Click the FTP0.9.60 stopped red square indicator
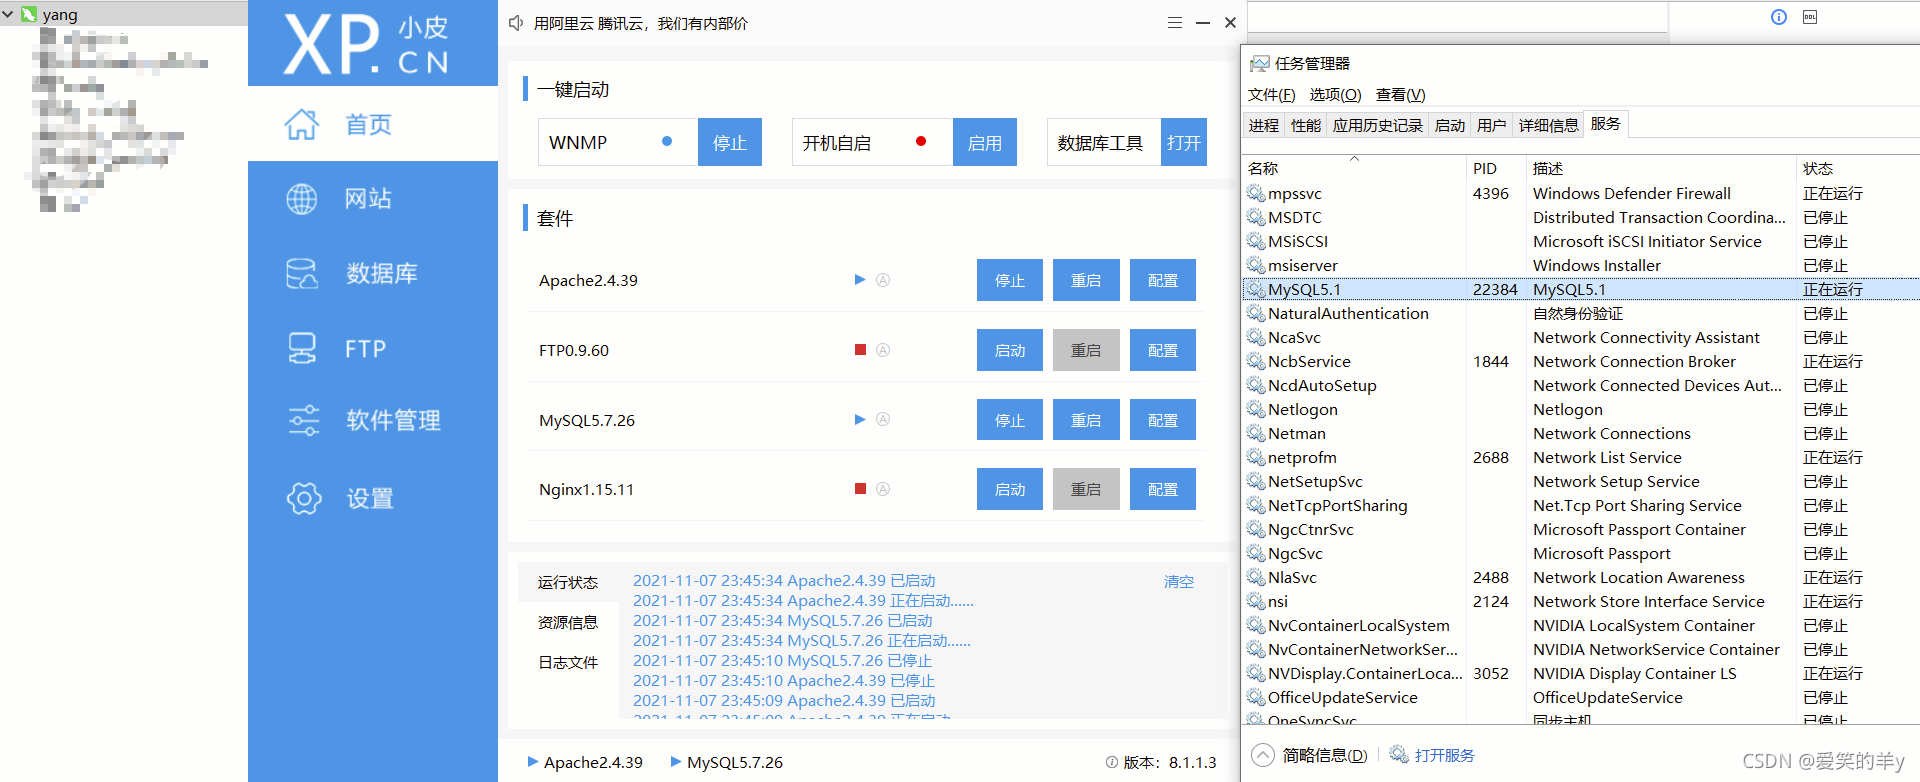 (860, 350)
